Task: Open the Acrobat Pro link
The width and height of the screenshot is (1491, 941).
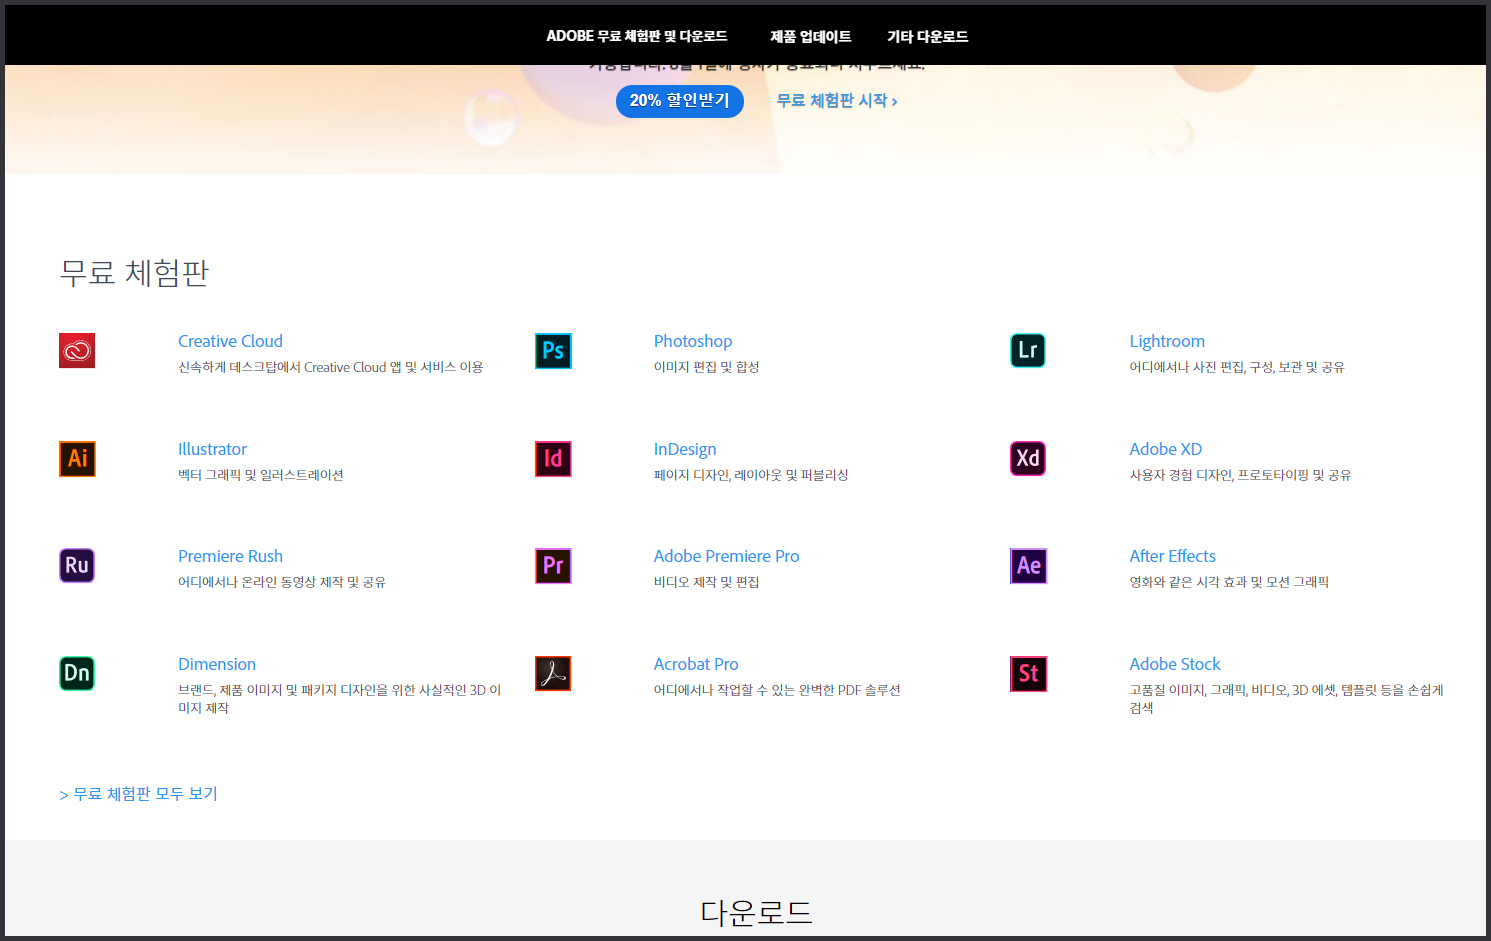Action: [696, 664]
